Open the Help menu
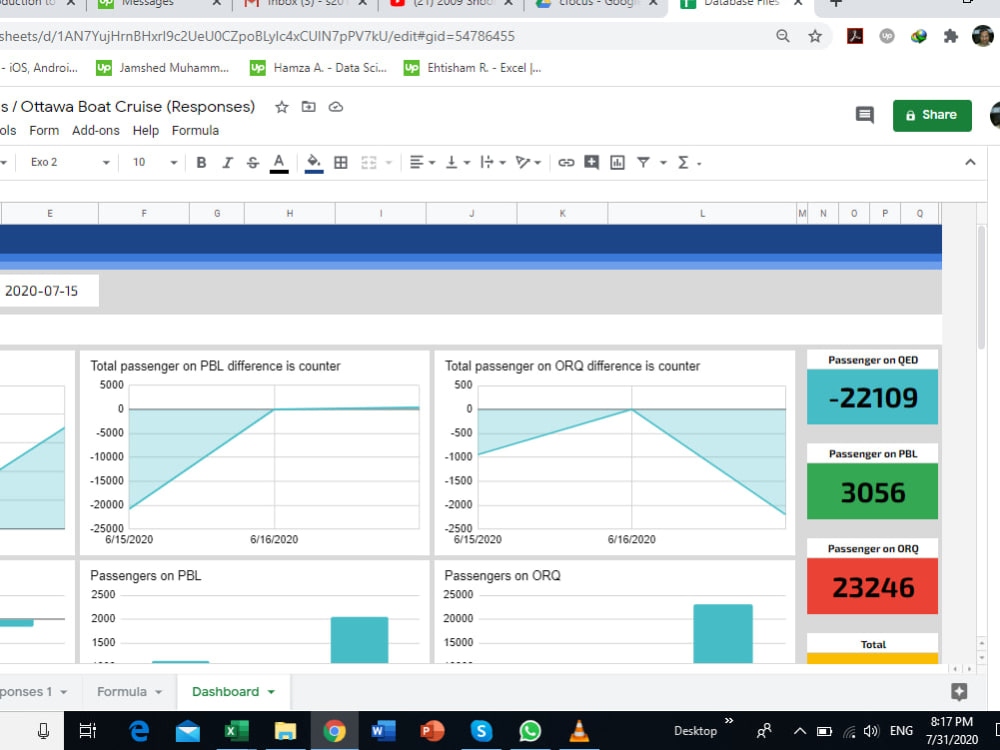 145,130
